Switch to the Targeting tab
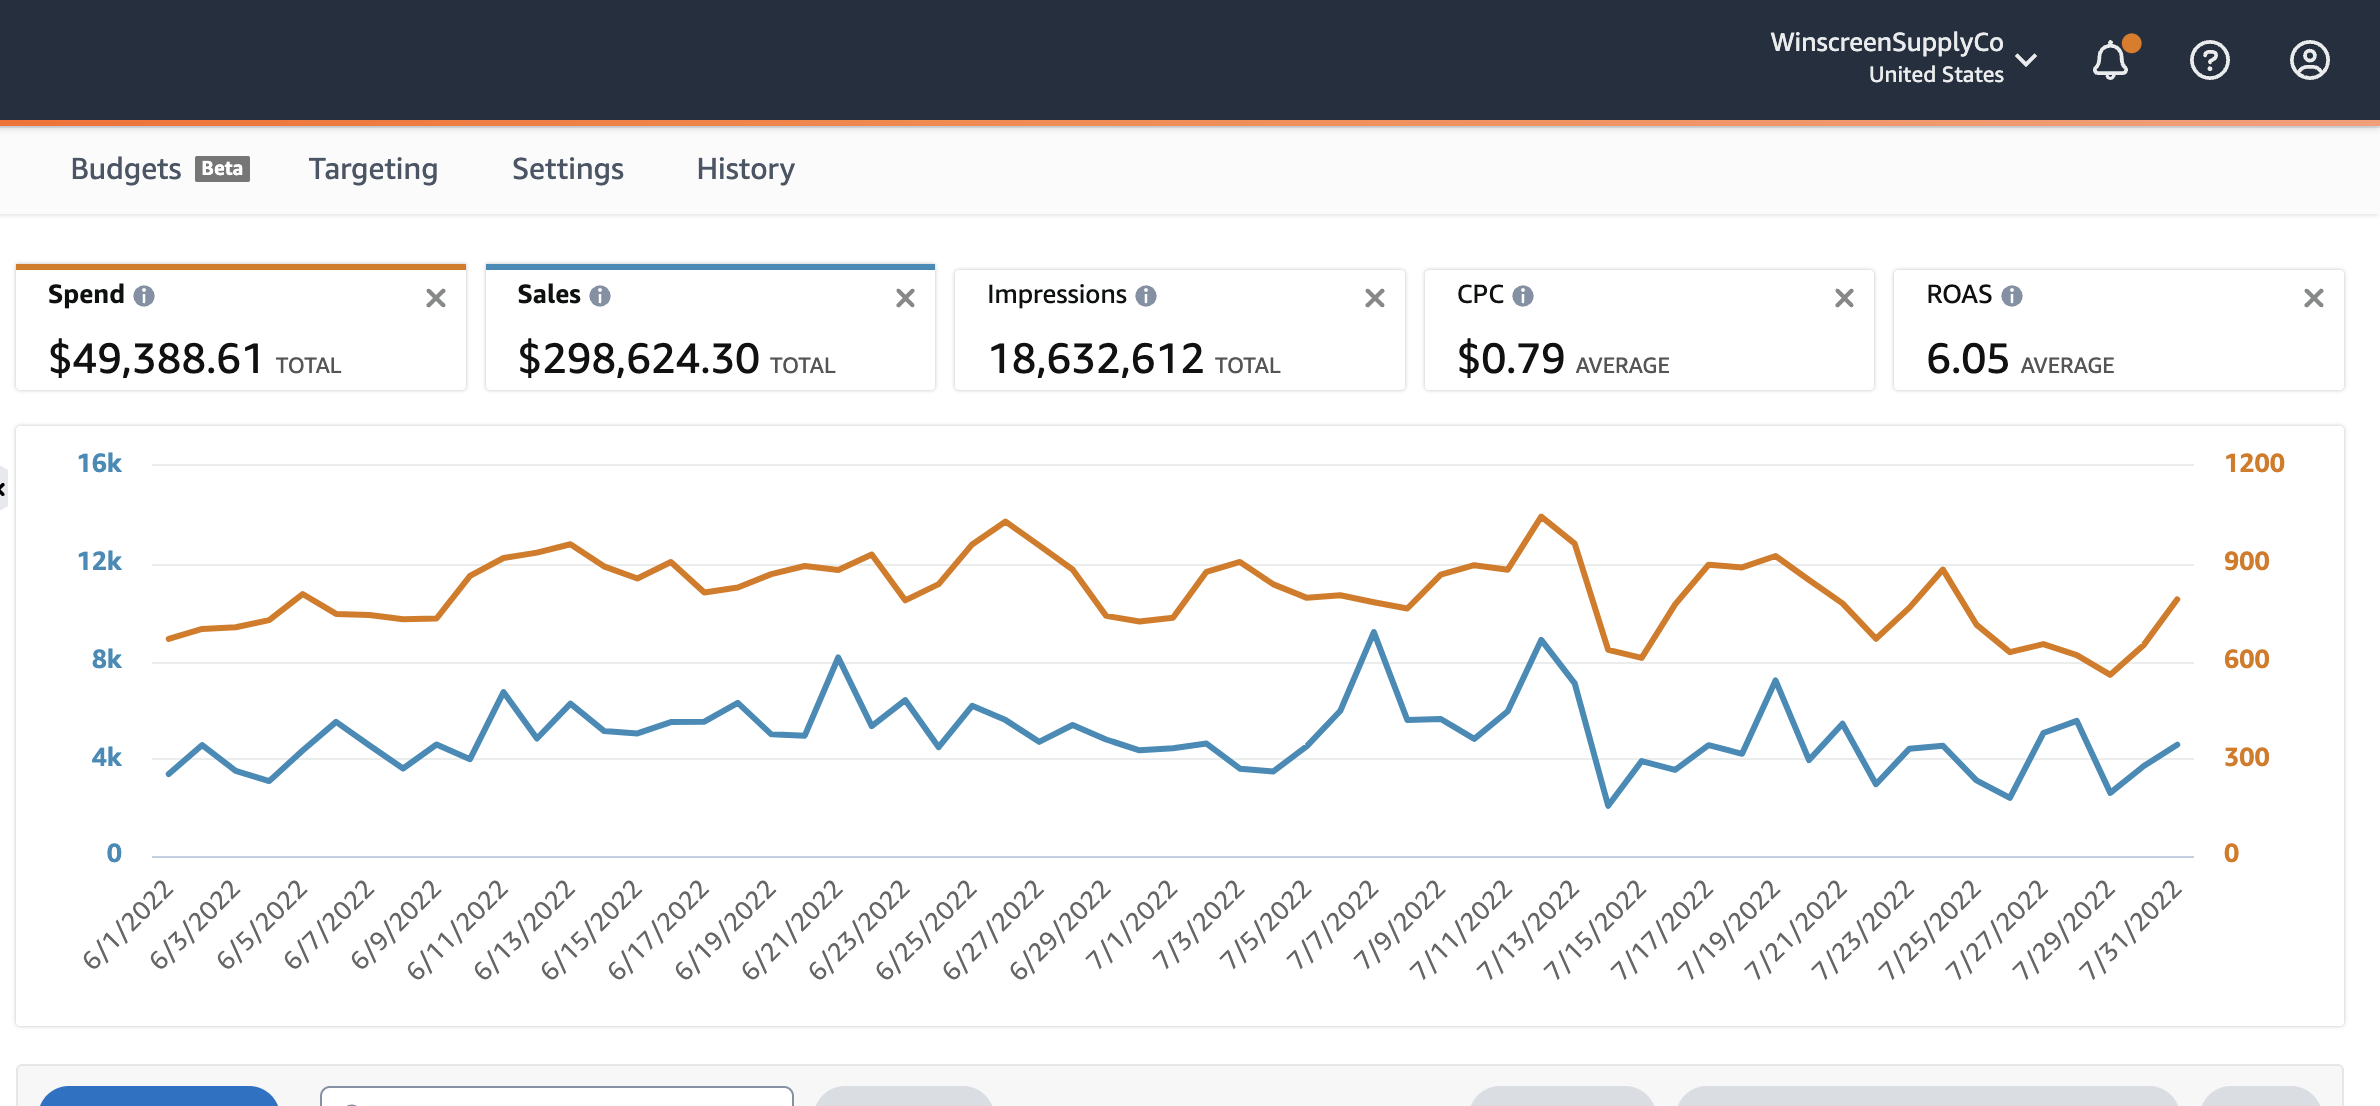2380x1106 pixels. click(373, 169)
